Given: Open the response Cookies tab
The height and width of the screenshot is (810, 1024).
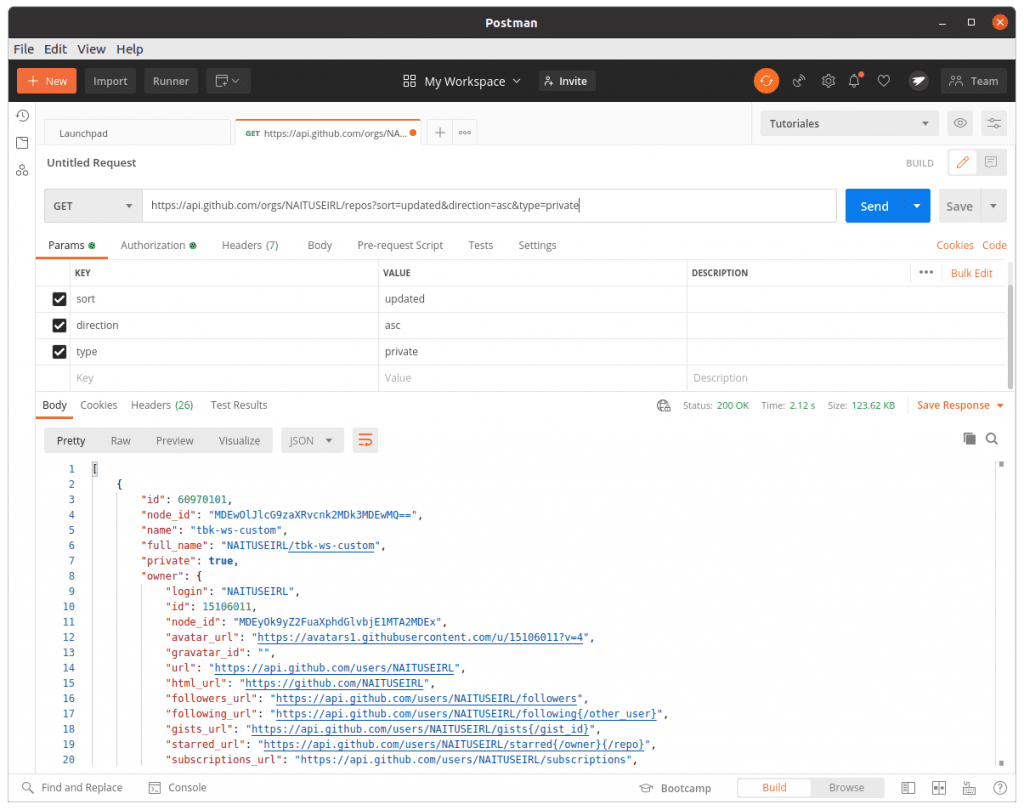Looking at the screenshot, I should point(99,405).
